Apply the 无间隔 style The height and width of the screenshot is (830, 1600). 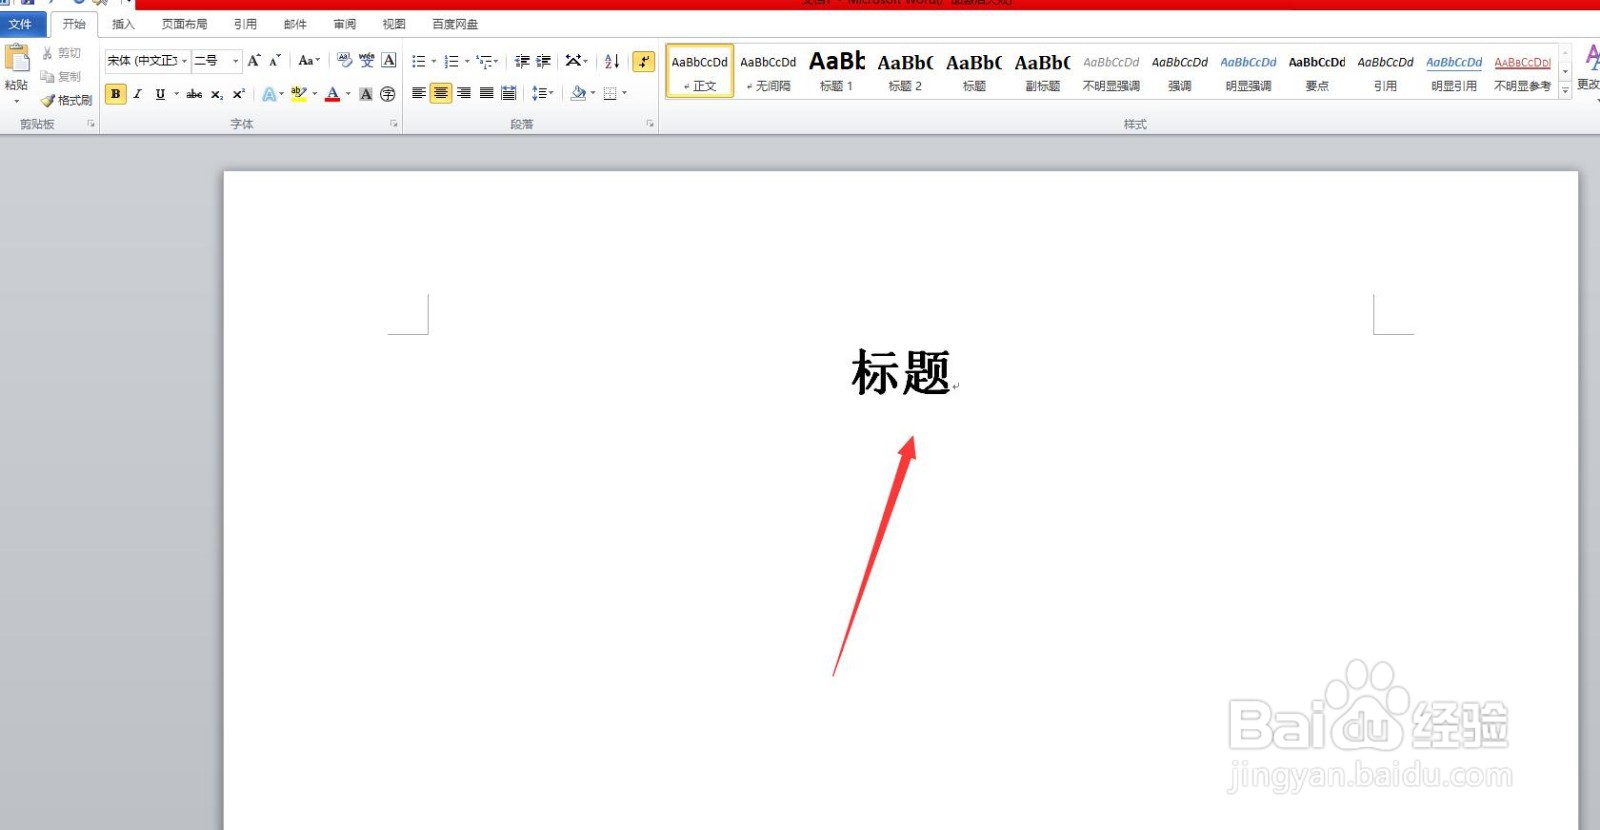[768, 71]
